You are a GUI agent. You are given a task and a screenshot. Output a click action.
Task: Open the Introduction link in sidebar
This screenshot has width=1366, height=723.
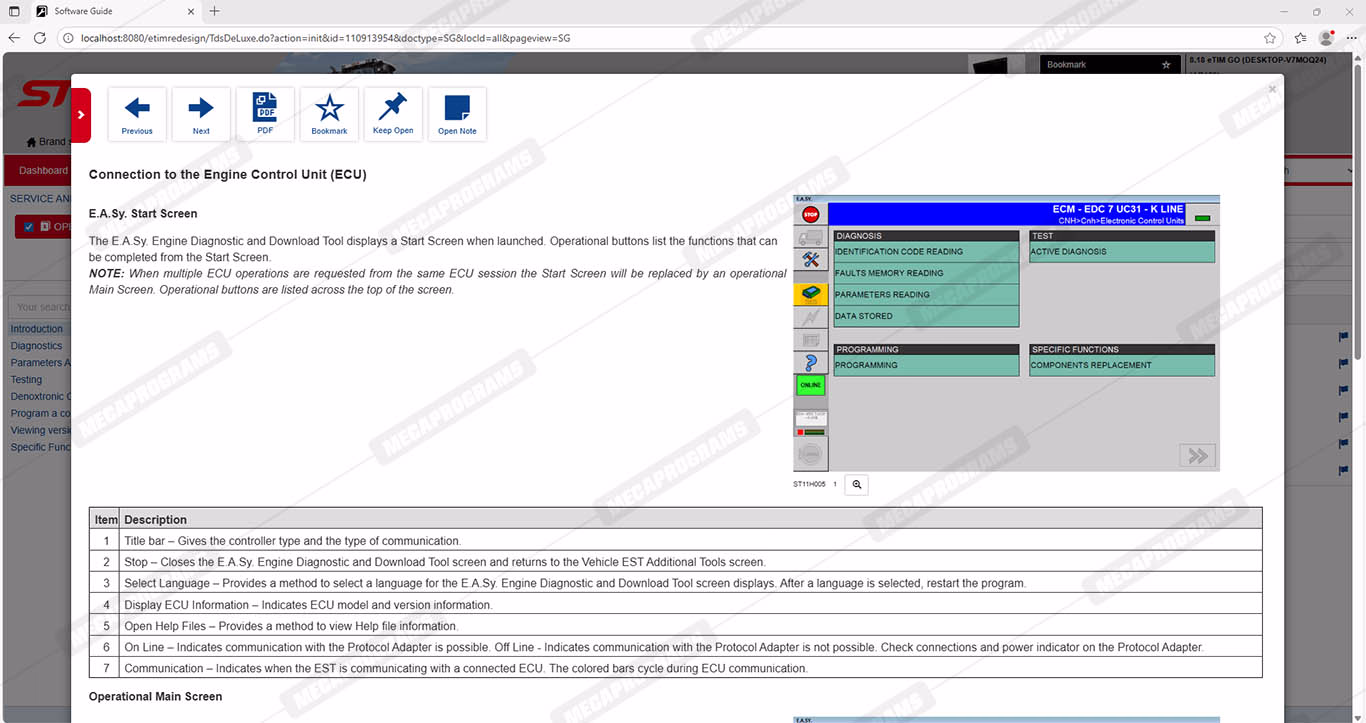click(37, 329)
